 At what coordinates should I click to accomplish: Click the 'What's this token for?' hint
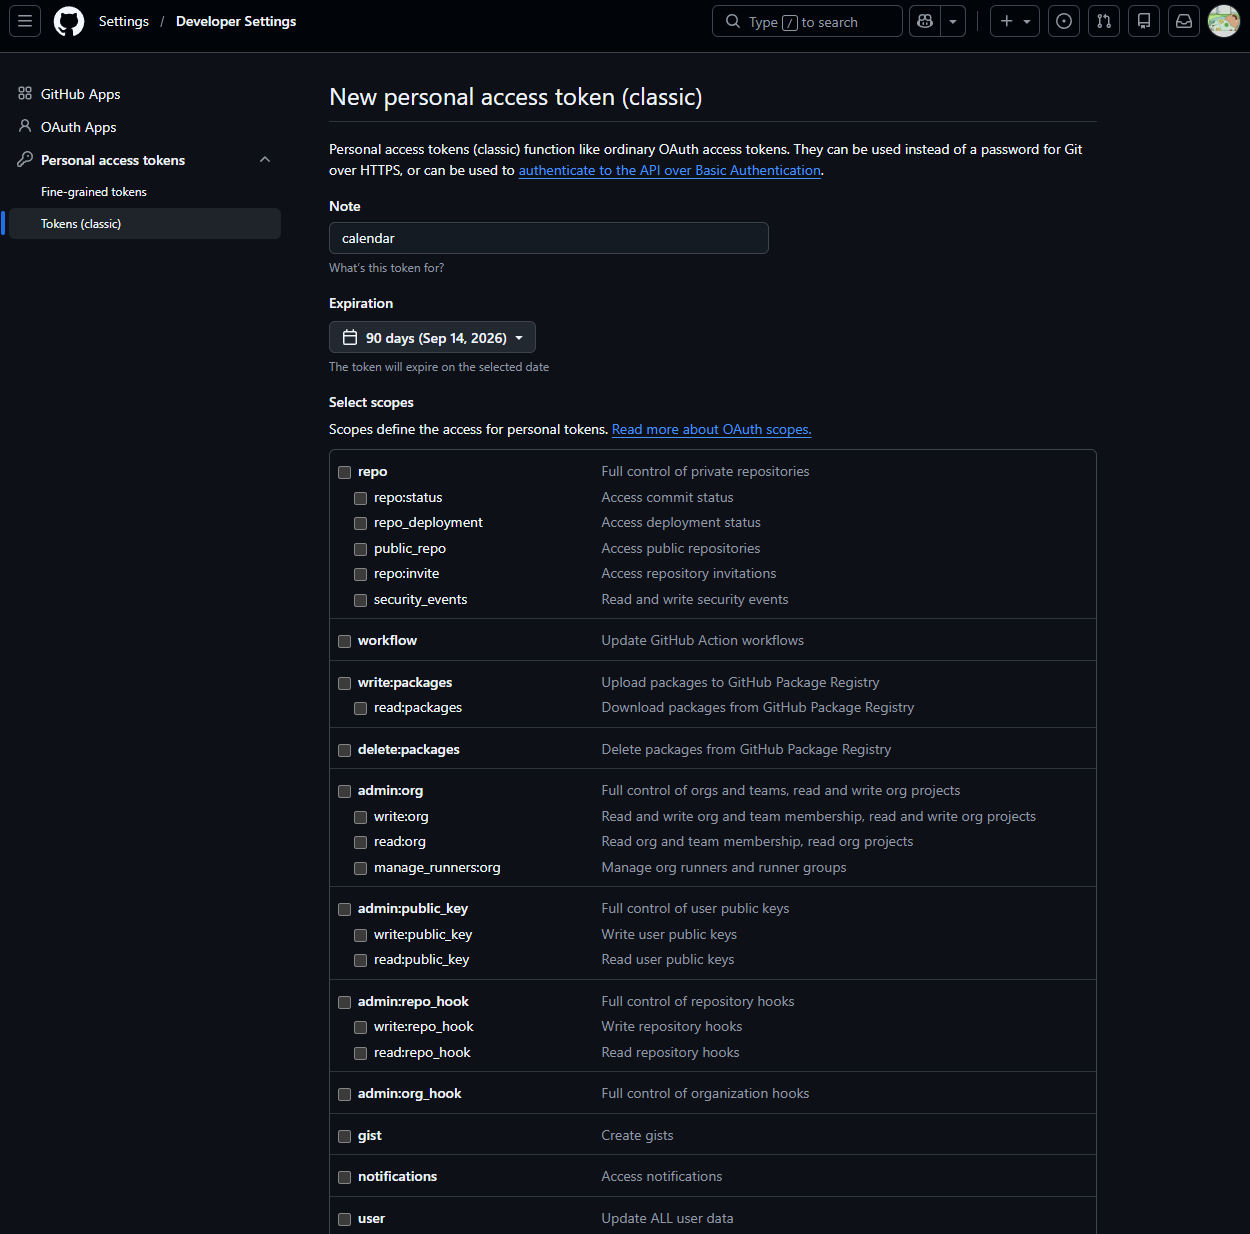point(386,268)
